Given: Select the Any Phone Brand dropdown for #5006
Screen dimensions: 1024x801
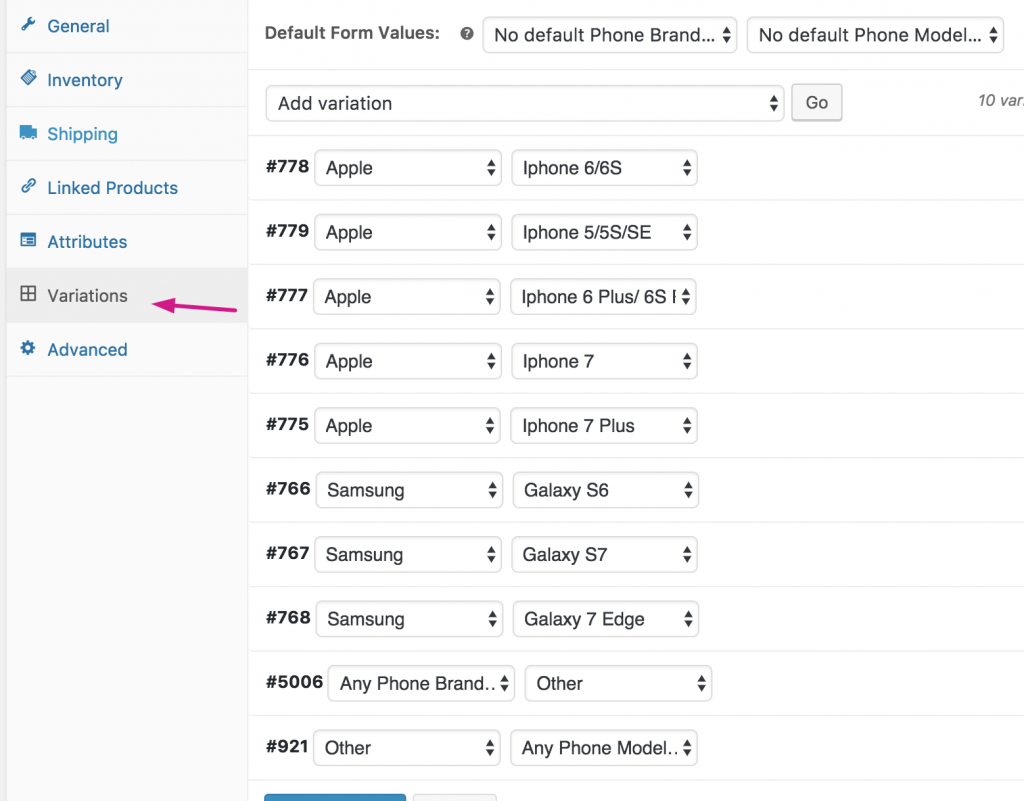Looking at the screenshot, I should tap(421, 684).
